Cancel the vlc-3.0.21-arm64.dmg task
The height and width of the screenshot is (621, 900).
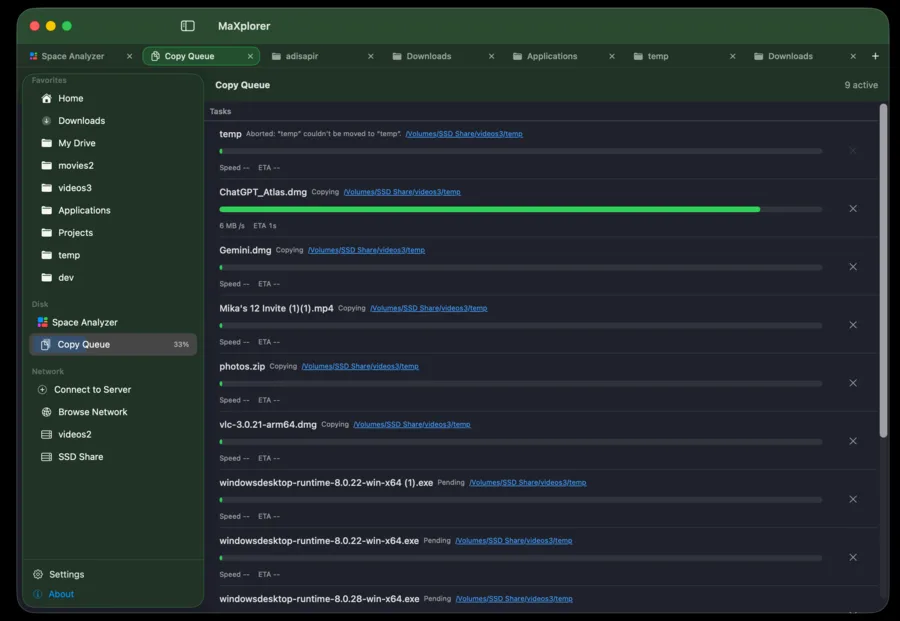(853, 441)
